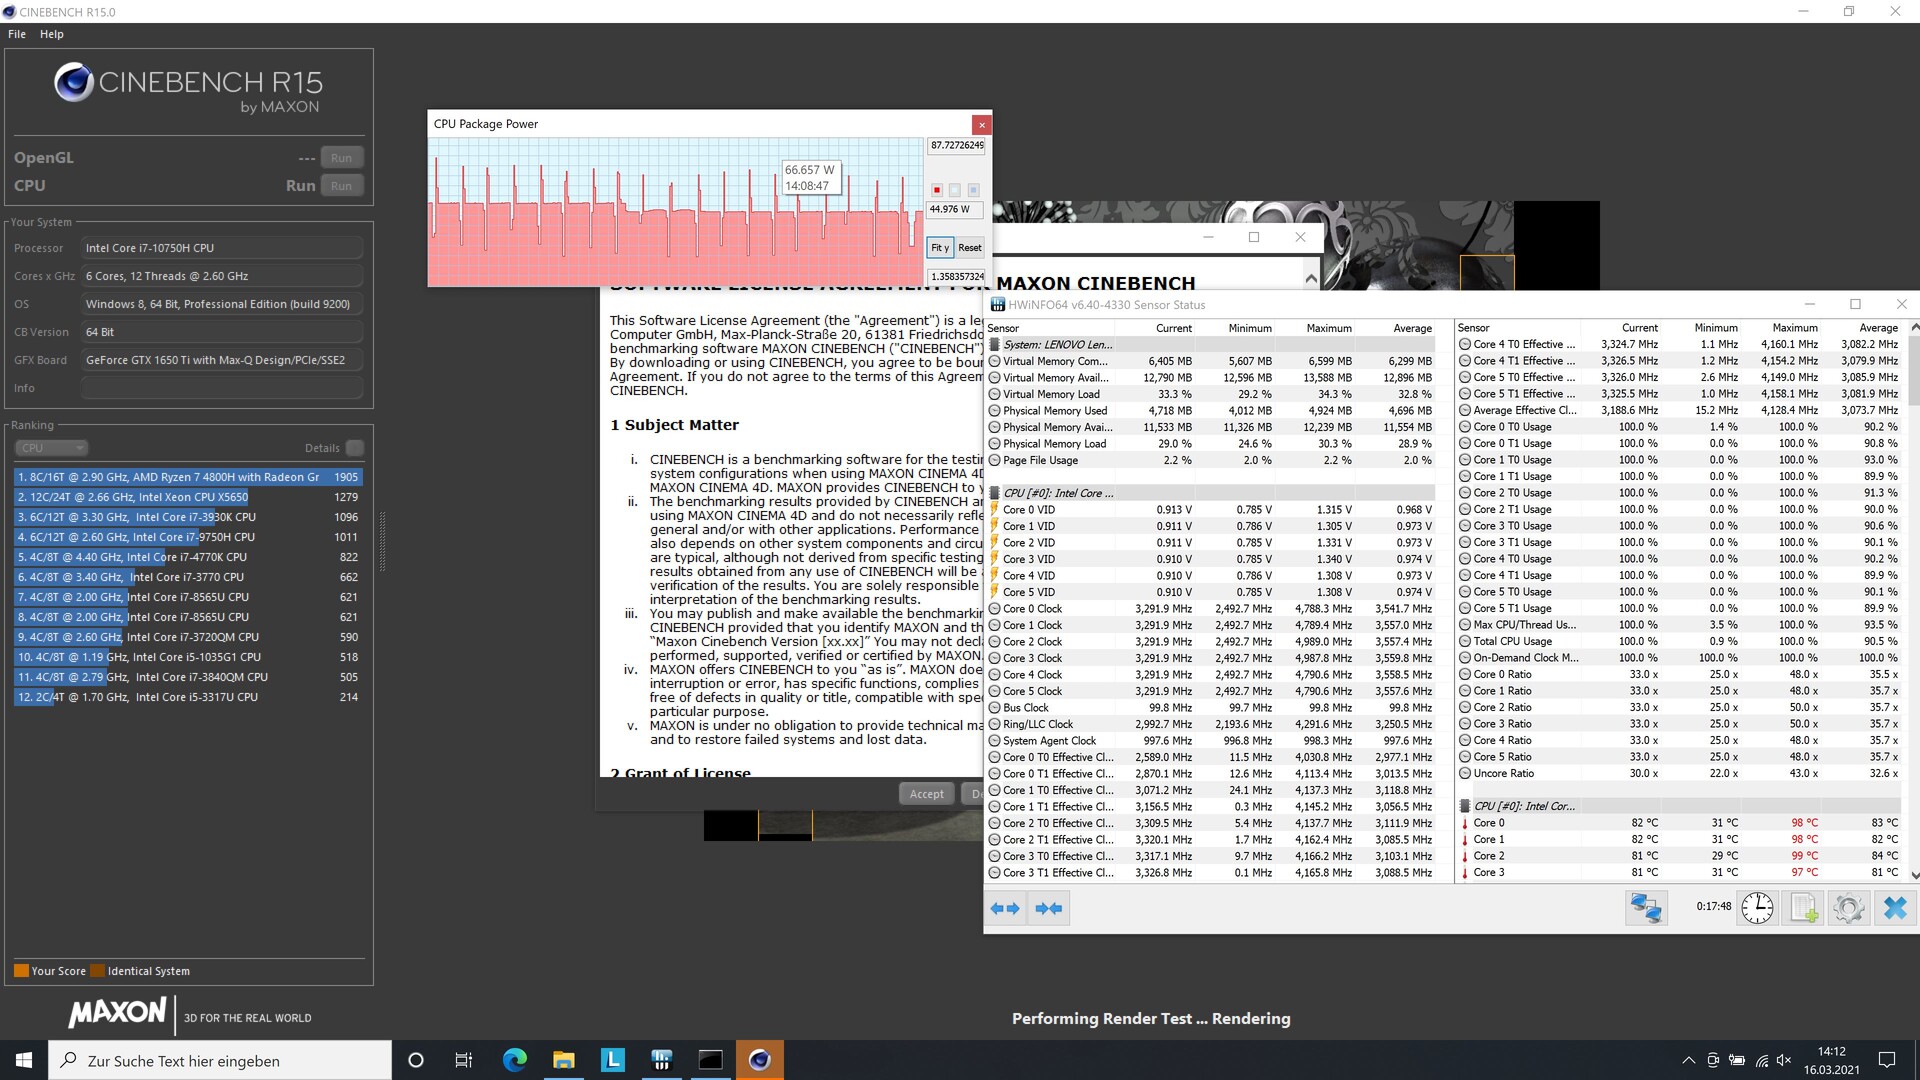
Task: Open HWiNFO remote monitoring network icon
Action: [1646, 908]
